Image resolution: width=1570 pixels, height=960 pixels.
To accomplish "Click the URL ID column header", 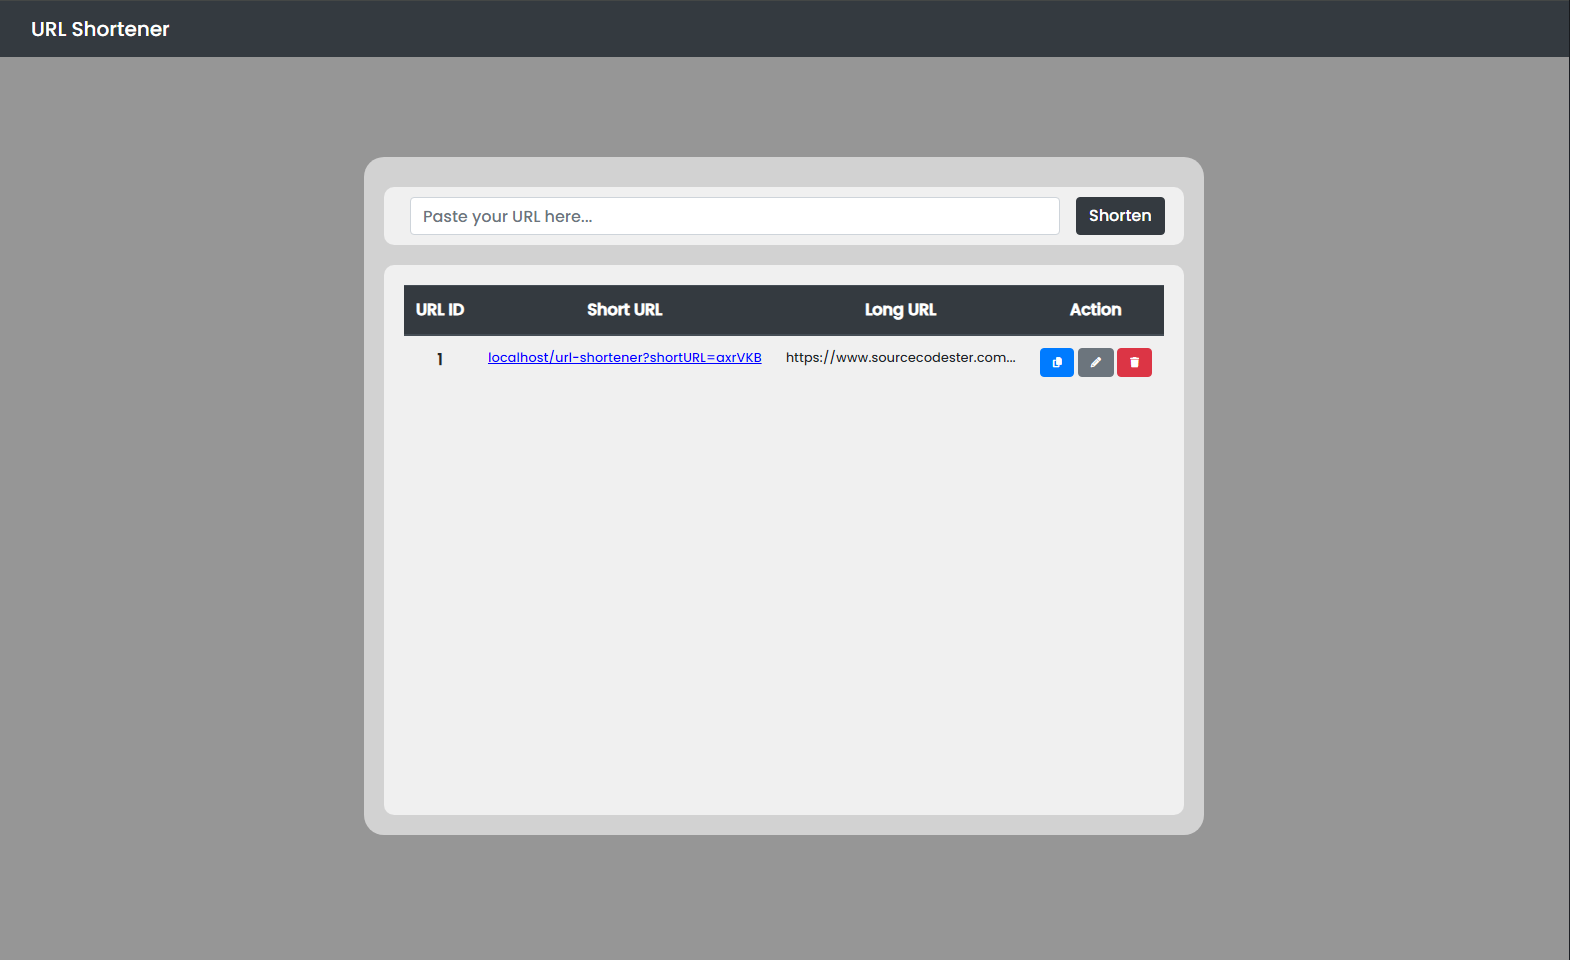I will [440, 310].
